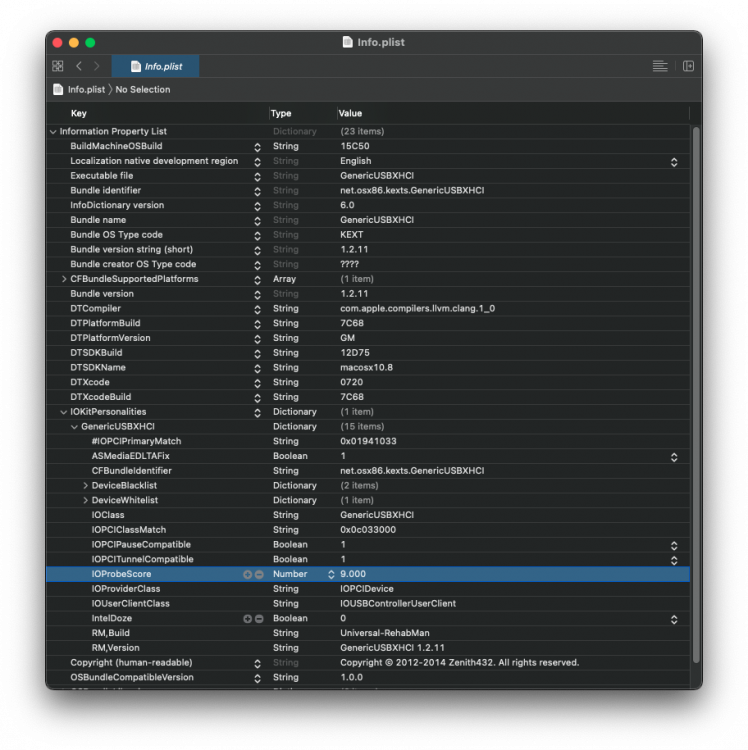
Task: Toggle the editor options lines icon
Action: [x=660, y=66]
